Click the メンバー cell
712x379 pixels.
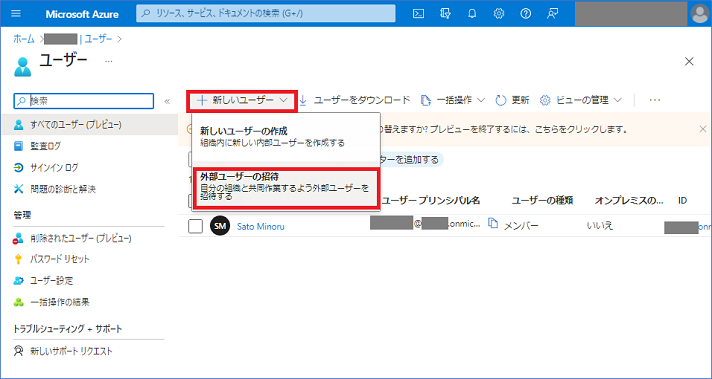pos(521,226)
